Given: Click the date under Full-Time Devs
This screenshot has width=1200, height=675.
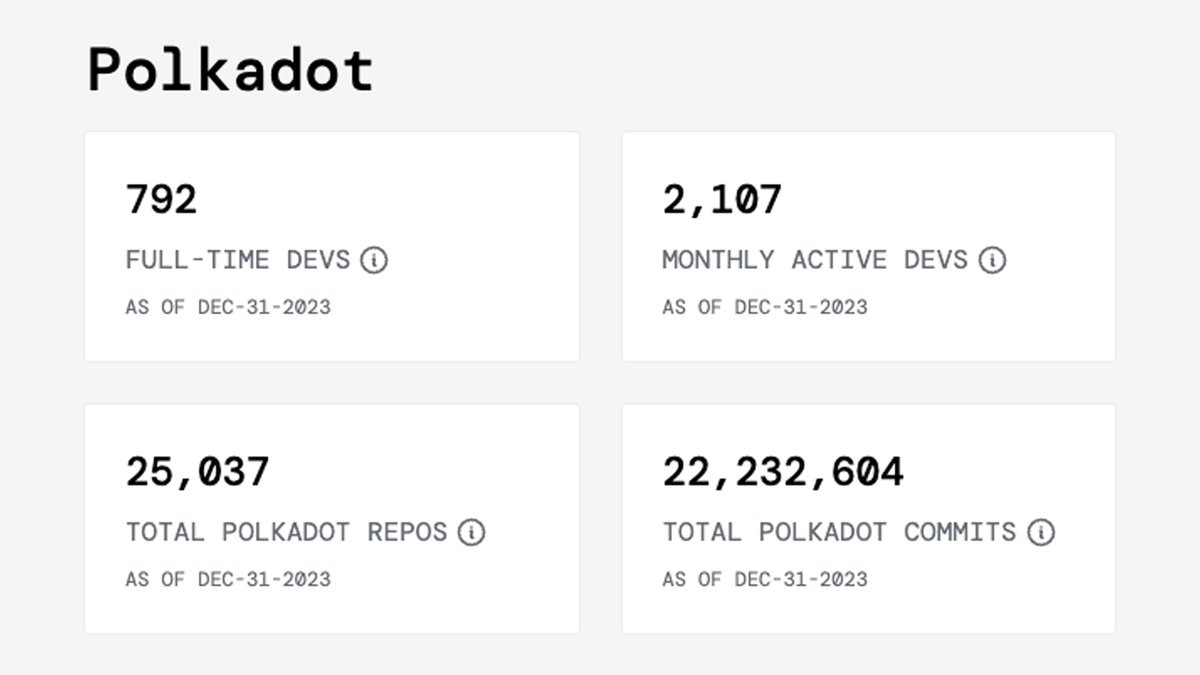Looking at the screenshot, I should pos(228,307).
